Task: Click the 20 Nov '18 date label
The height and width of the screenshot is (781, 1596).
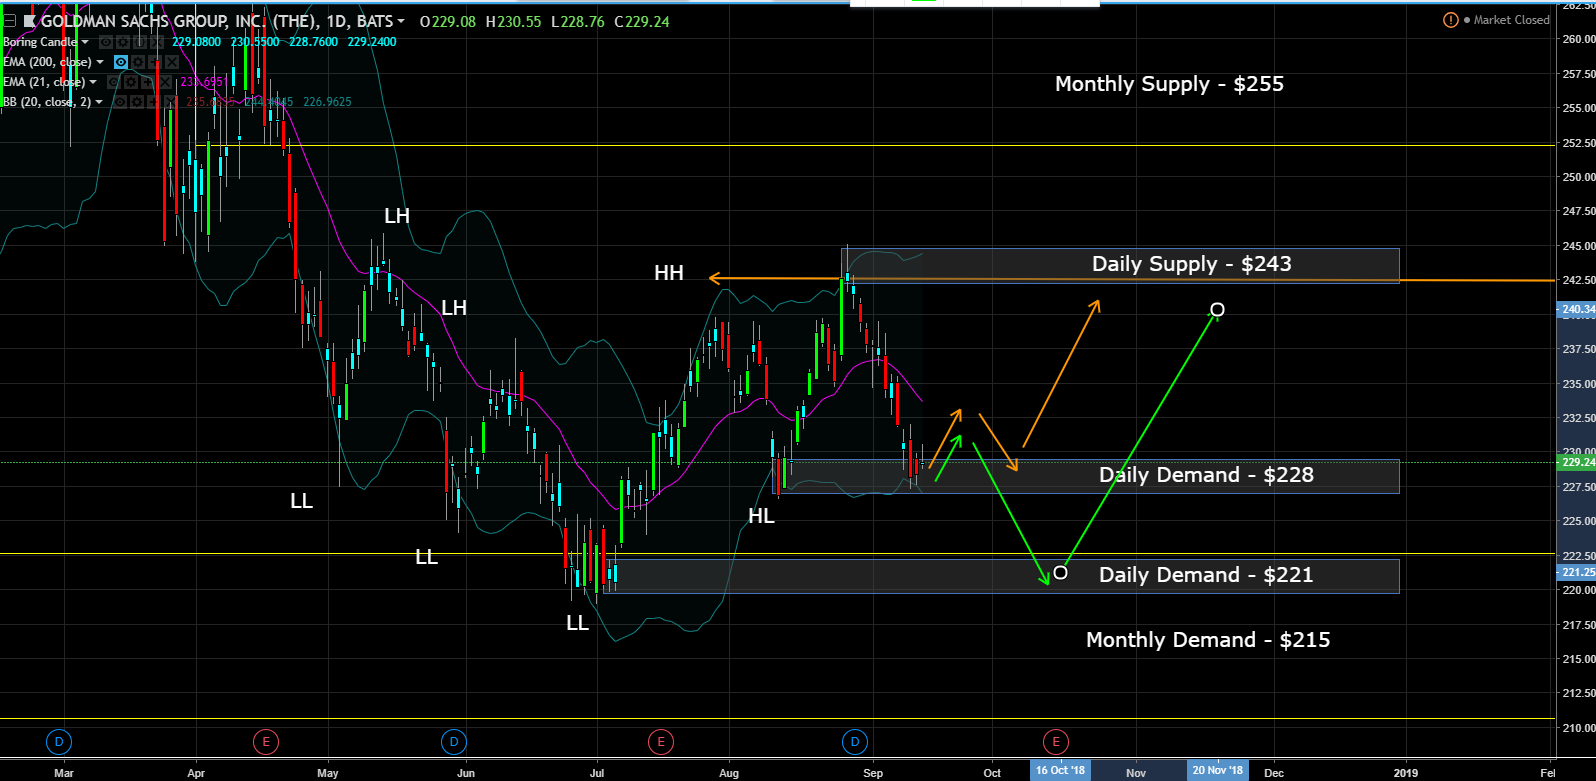Action: click(x=1217, y=770)
